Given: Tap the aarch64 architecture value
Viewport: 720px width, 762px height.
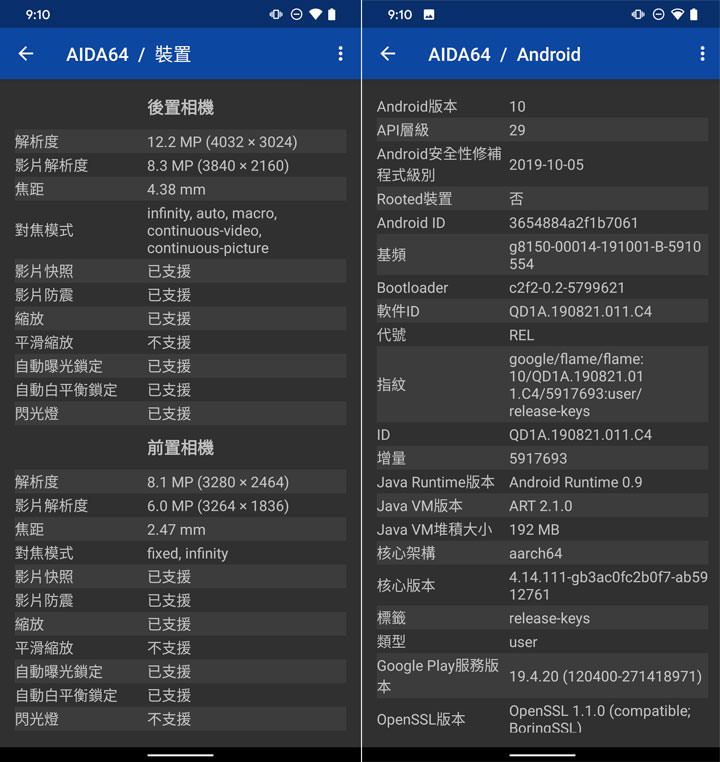Looking at the screenshot, I should (x=535, y=554).
